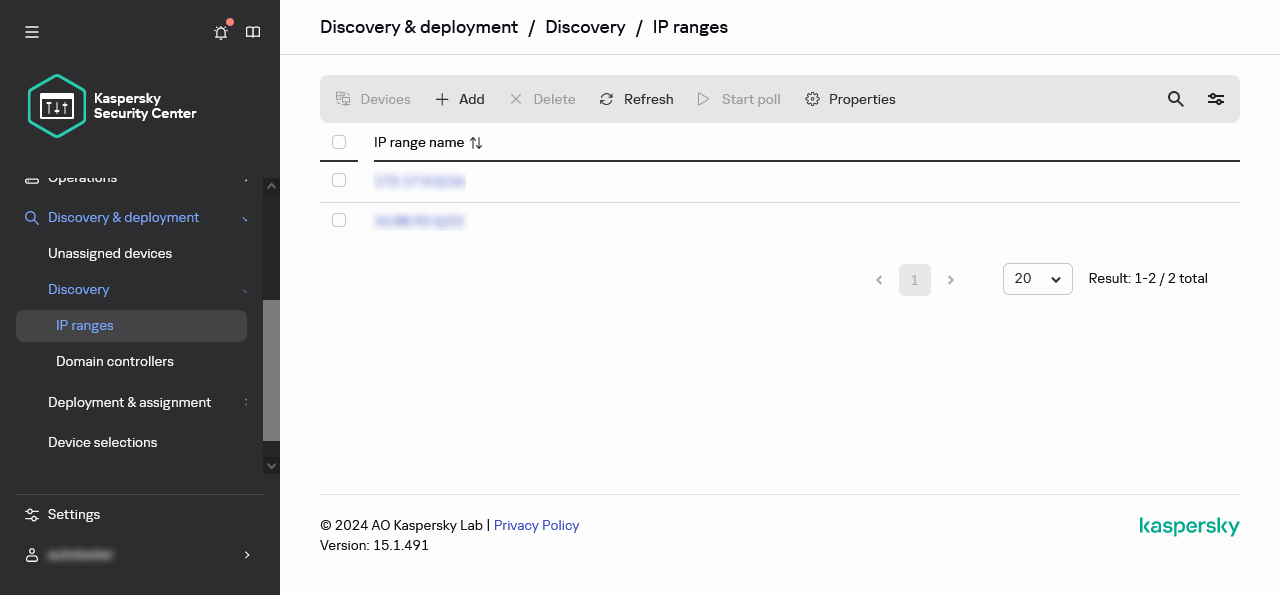
Task: Click the Kaspersky footer logo
Action: [x=1189, y=527]
